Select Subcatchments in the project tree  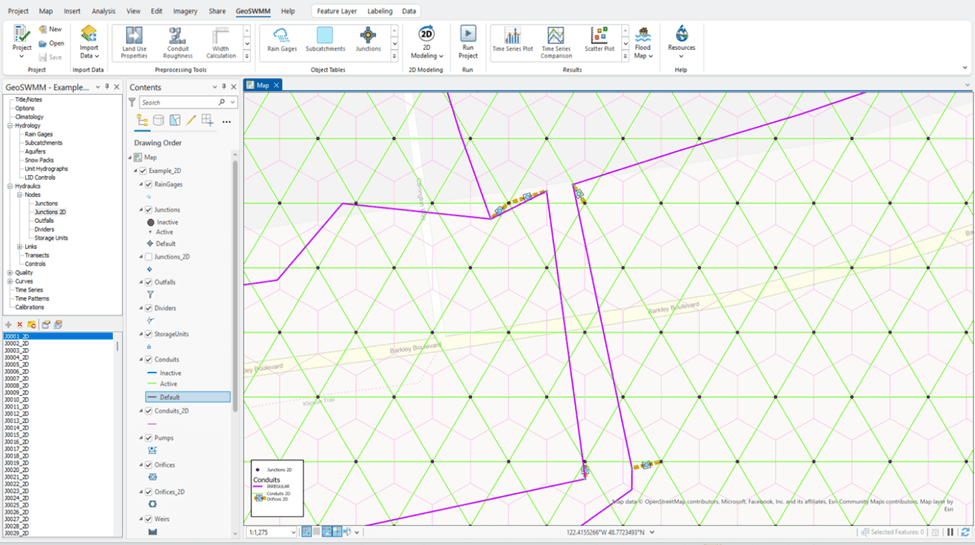pyautogui.click(x=43, y=143)
